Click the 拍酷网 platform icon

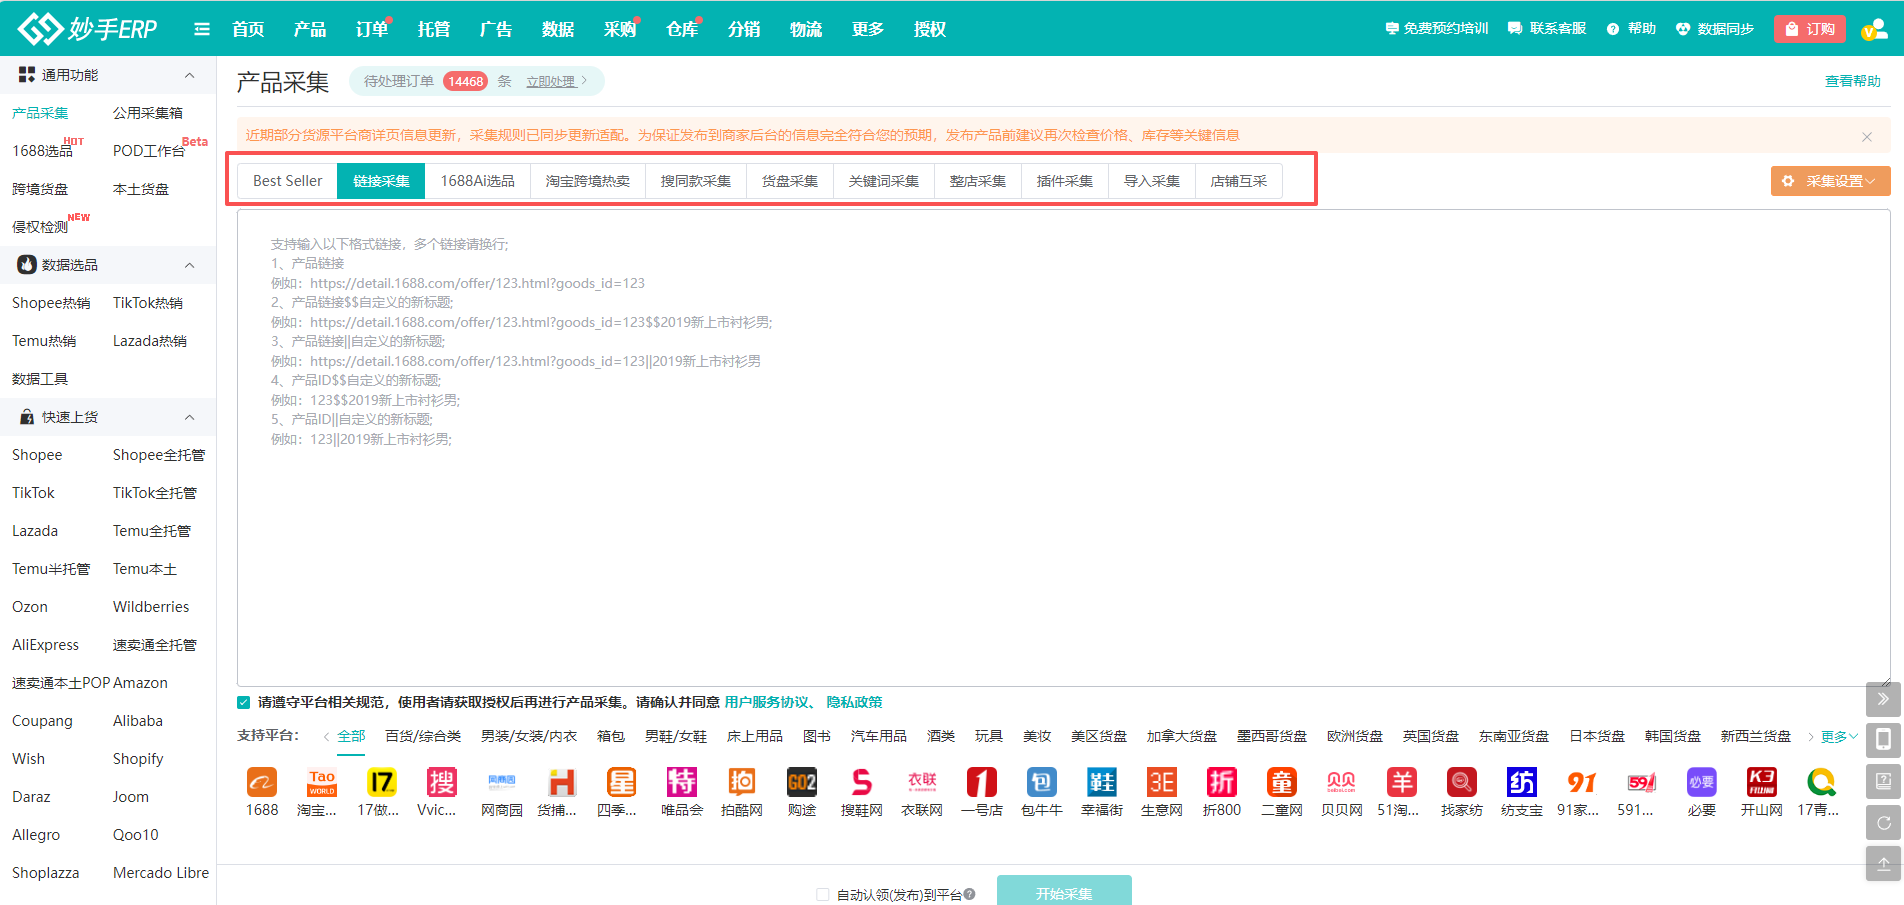coord(742,781)
